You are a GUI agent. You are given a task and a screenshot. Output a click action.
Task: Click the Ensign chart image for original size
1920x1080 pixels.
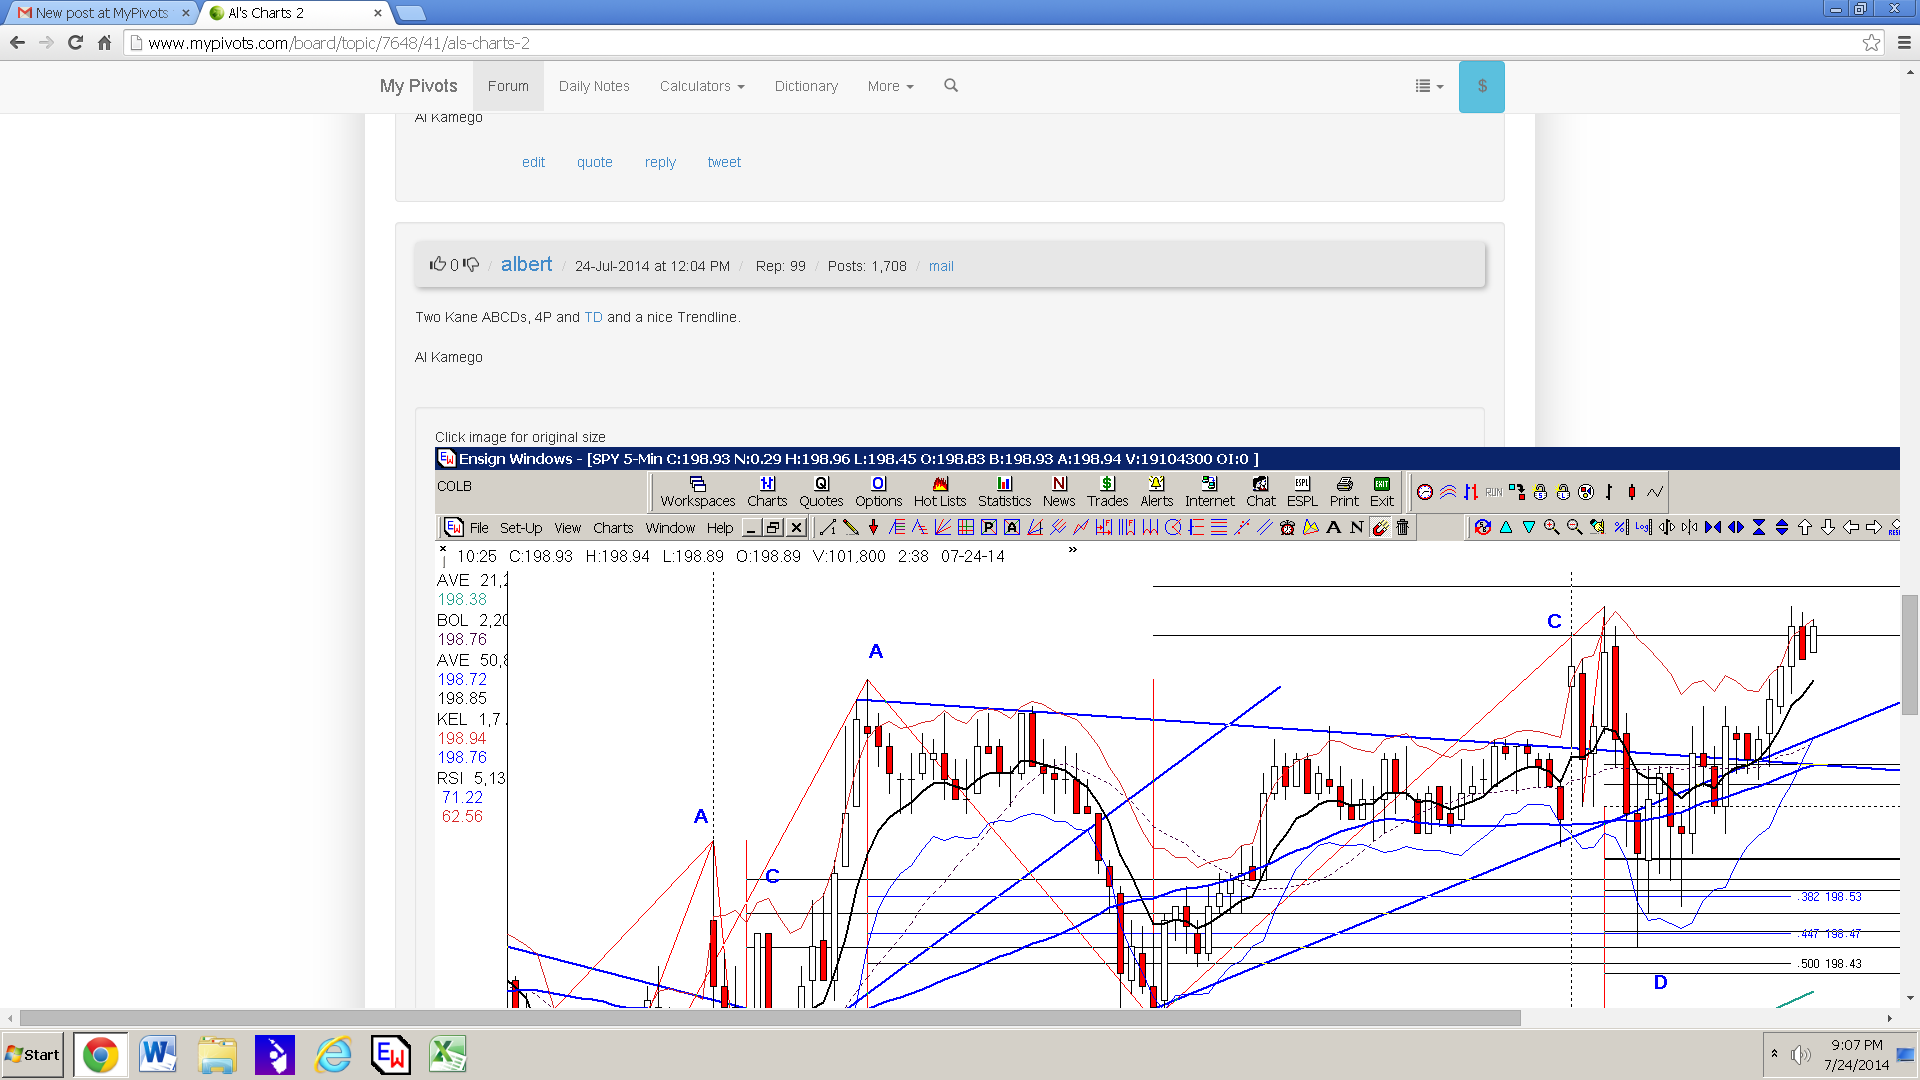coord(1167,727)
